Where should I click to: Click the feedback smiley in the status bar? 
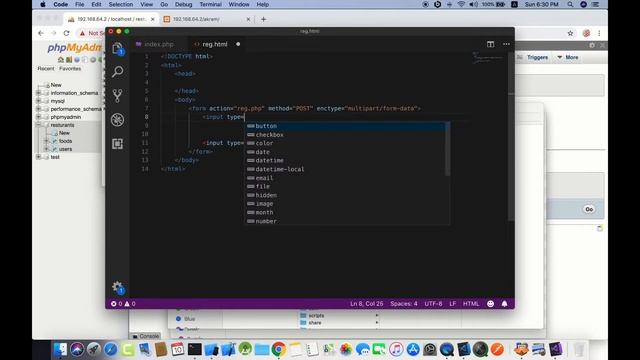491,304
